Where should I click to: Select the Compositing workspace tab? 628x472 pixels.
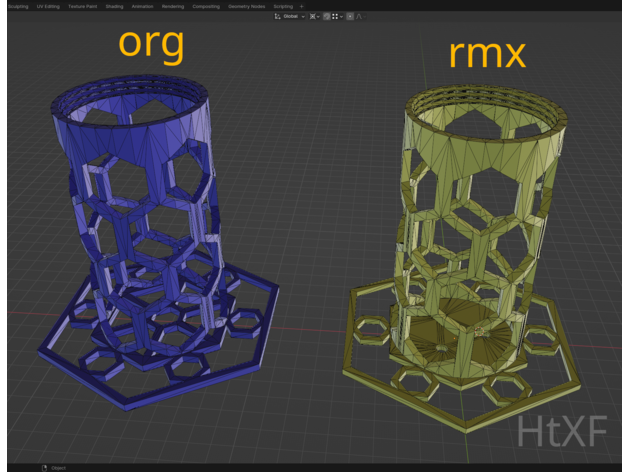pyautogui.click(x=206, y=6)
